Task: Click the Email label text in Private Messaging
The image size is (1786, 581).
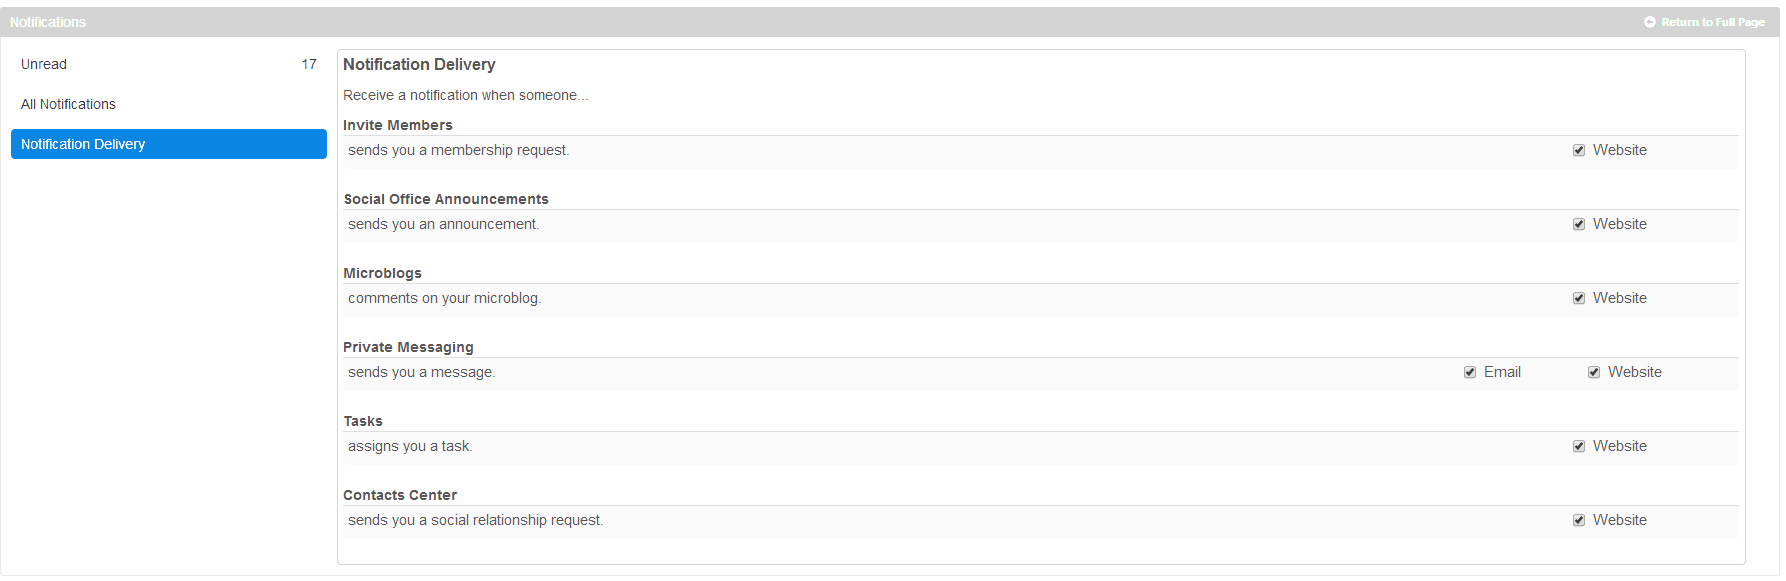Action: pyautogui.click(x=1502, y=372)
